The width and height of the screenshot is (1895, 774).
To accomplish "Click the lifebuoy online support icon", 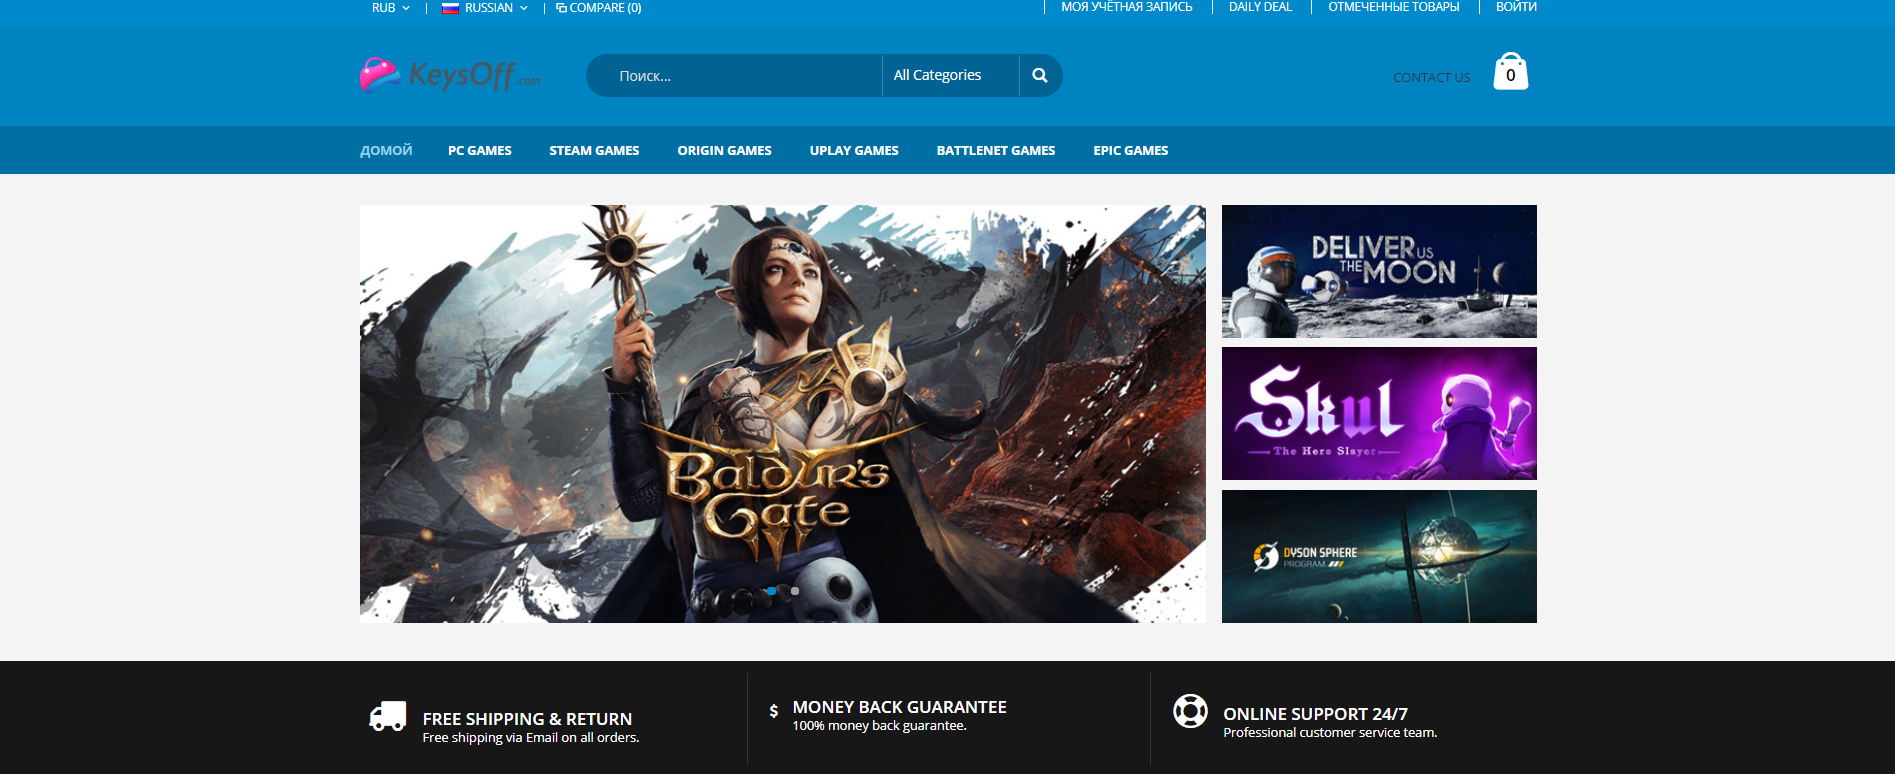I will tap(1190, 711).
